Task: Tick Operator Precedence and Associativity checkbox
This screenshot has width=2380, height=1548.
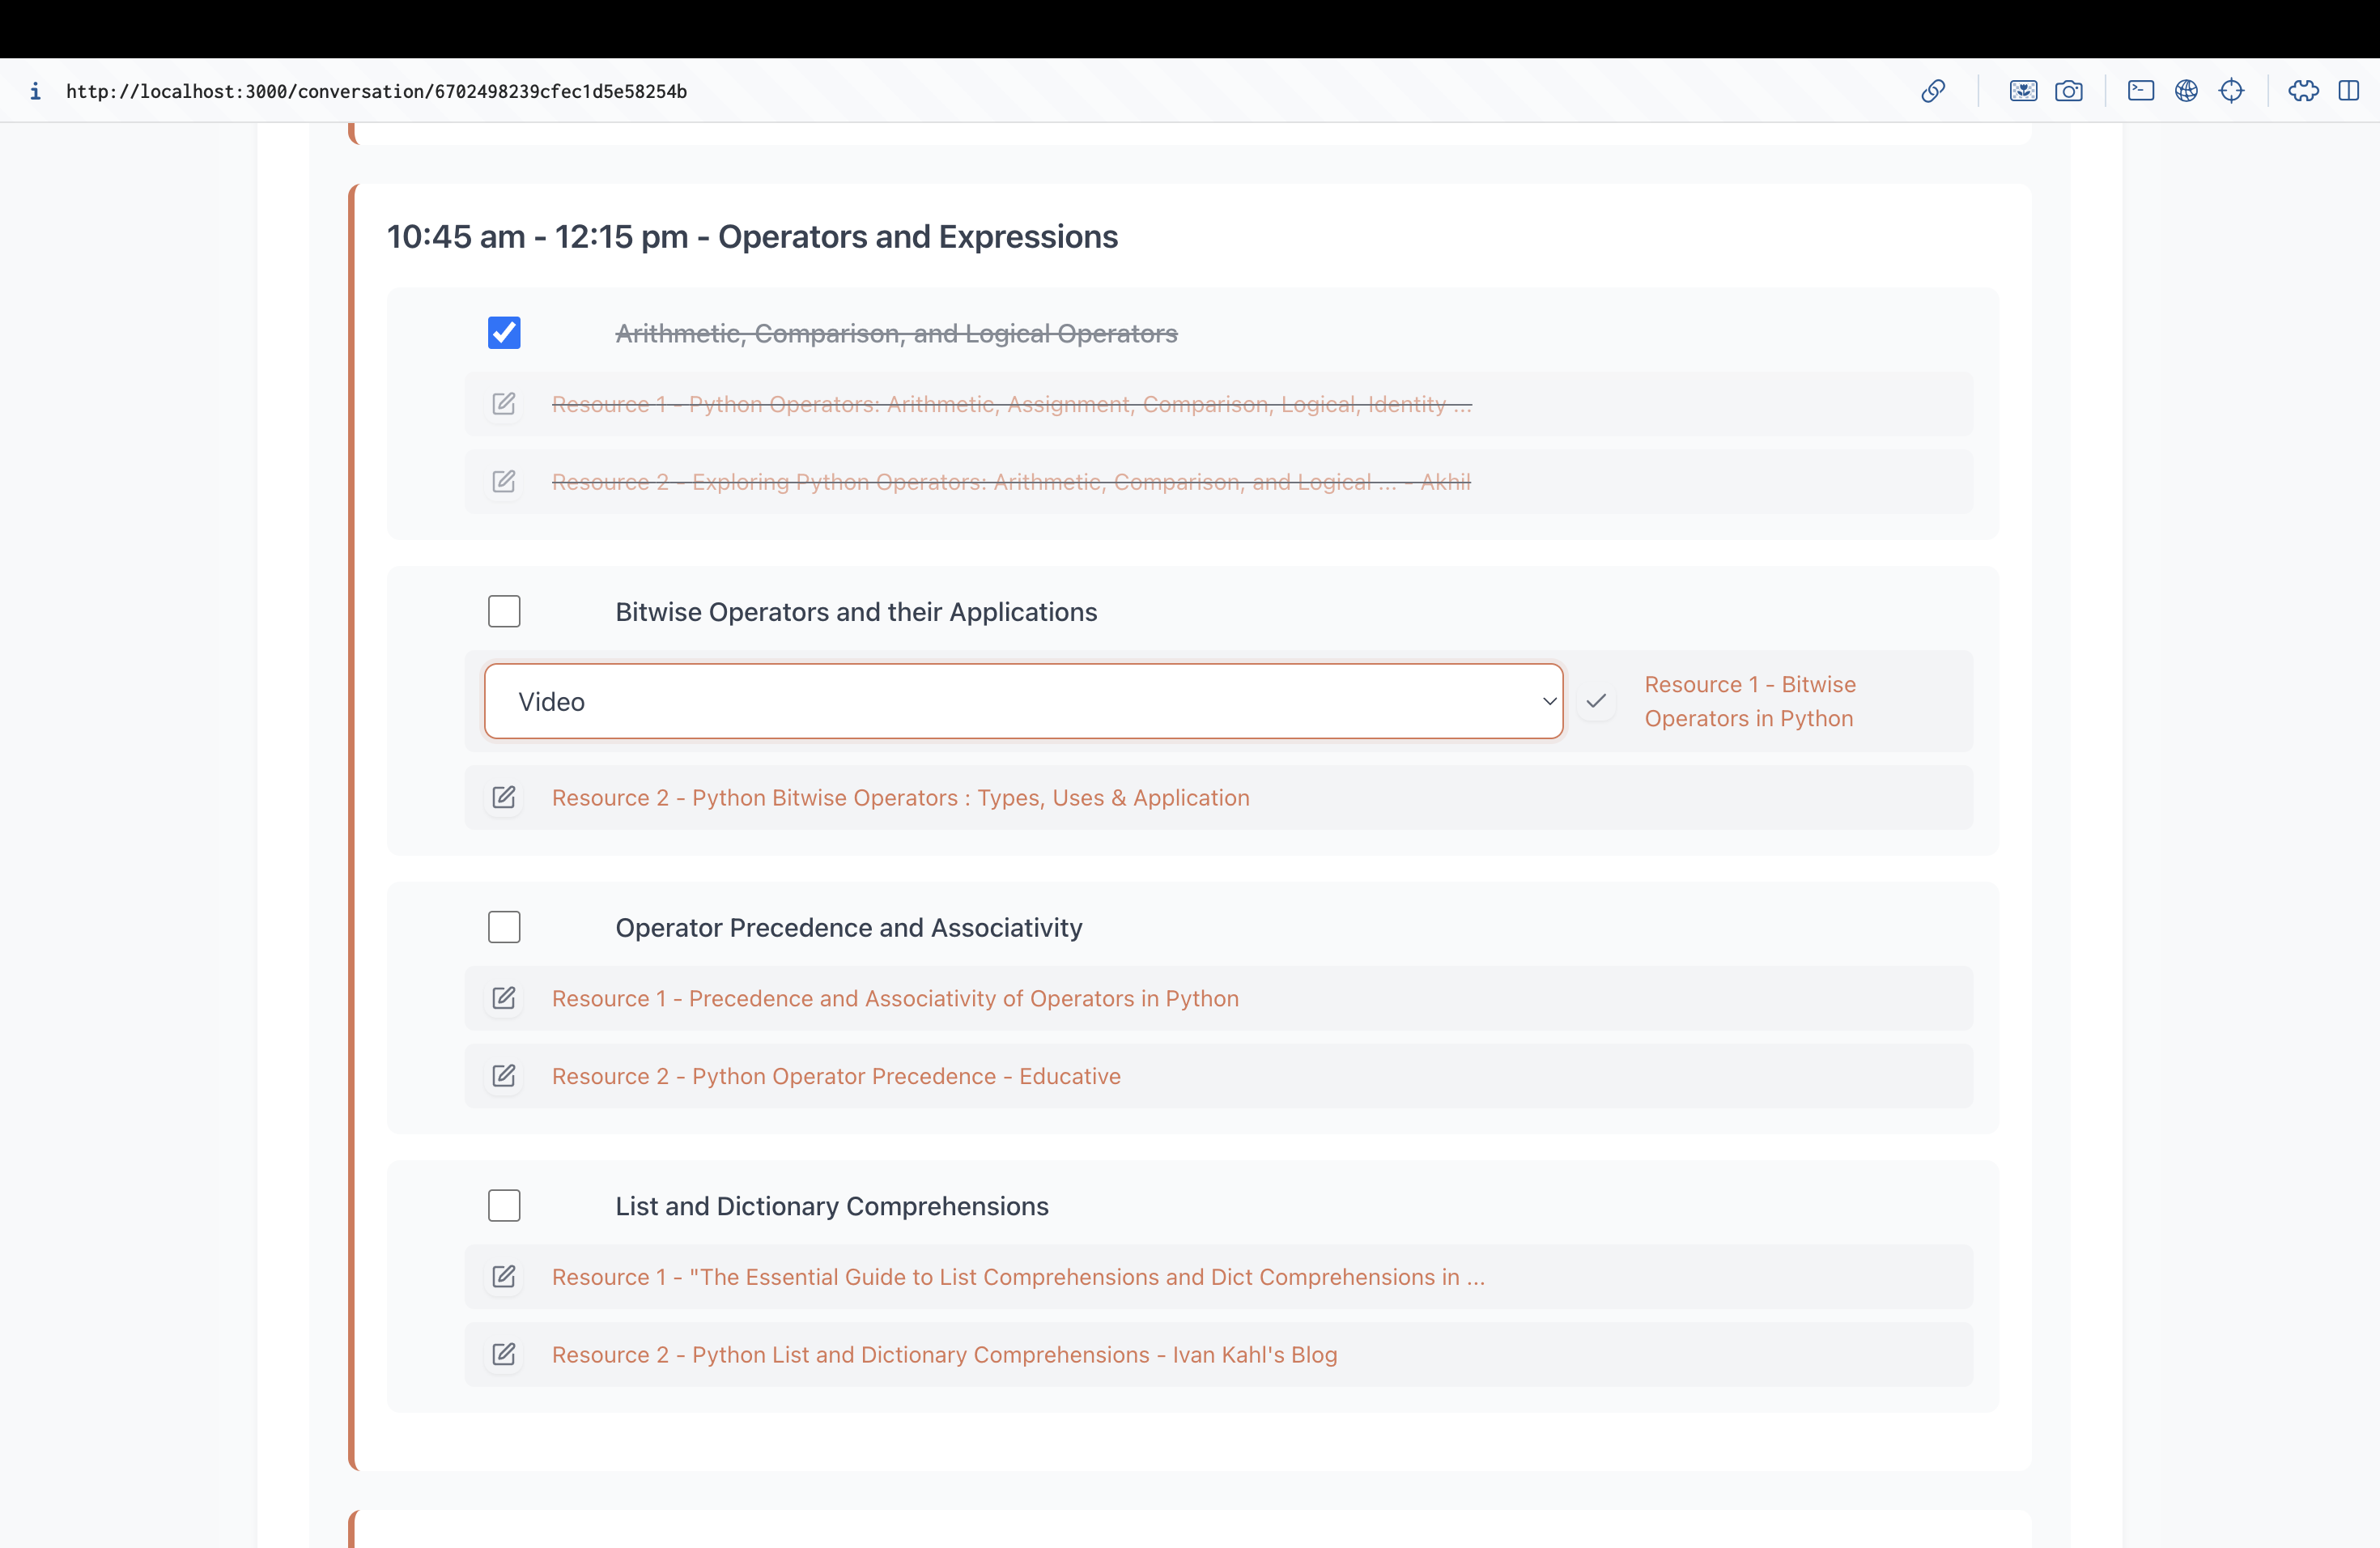Action: click(x=504, y=927)
